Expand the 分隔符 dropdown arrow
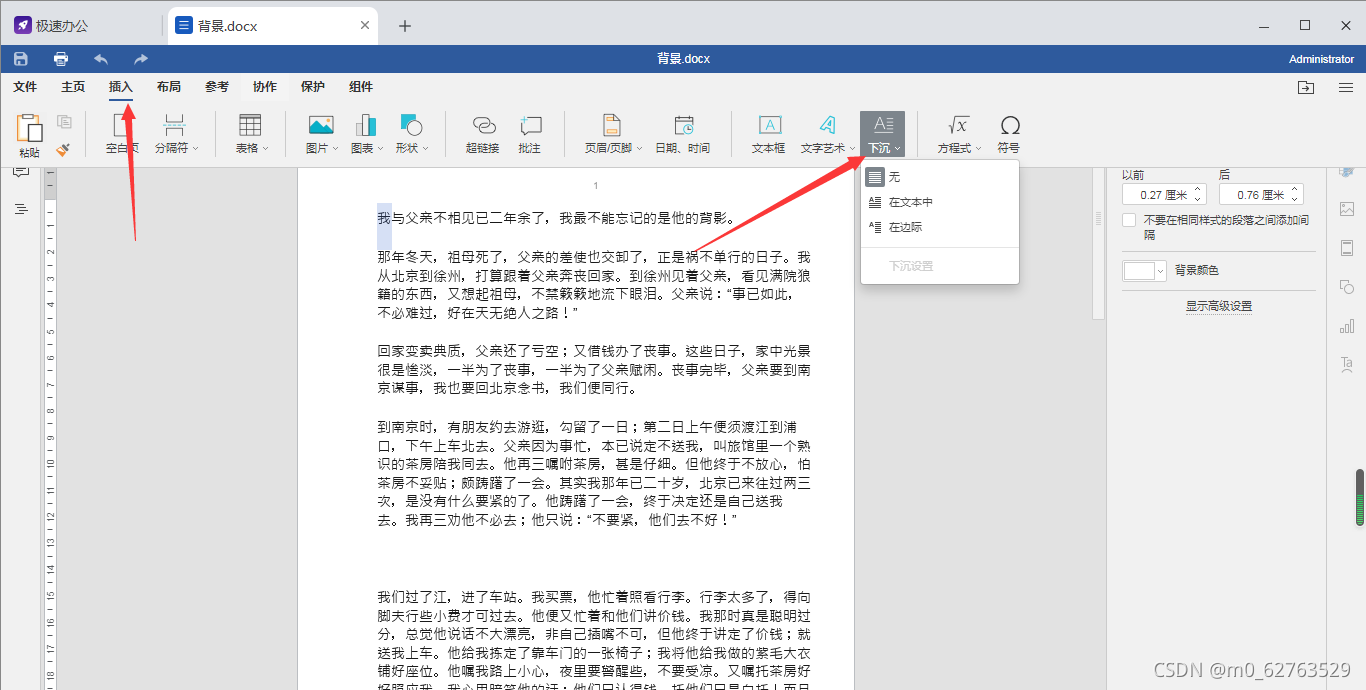This screenshot has height=690, width=1366. 197,146
